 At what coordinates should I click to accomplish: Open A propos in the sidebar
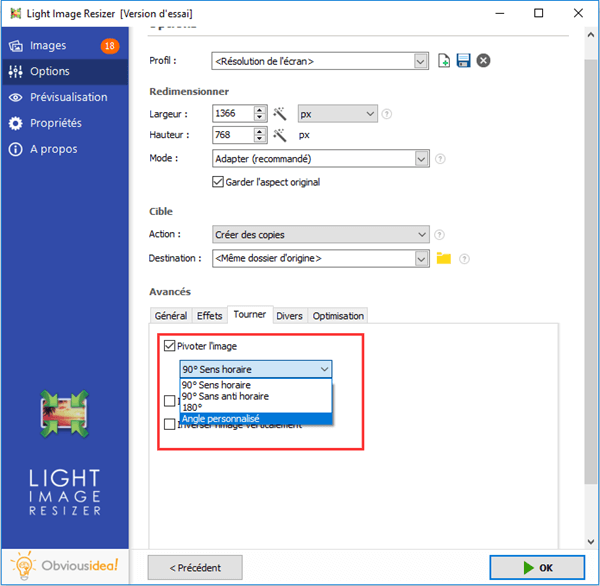(x=64, y=149)
